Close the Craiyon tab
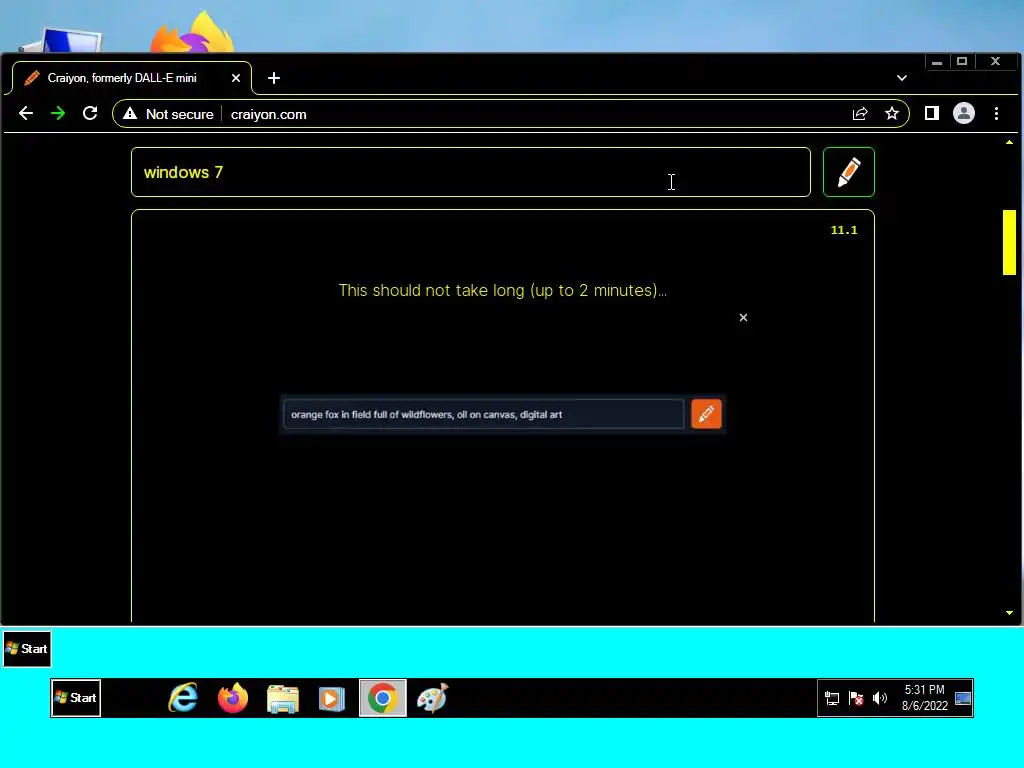 click(x=236, y=78)
